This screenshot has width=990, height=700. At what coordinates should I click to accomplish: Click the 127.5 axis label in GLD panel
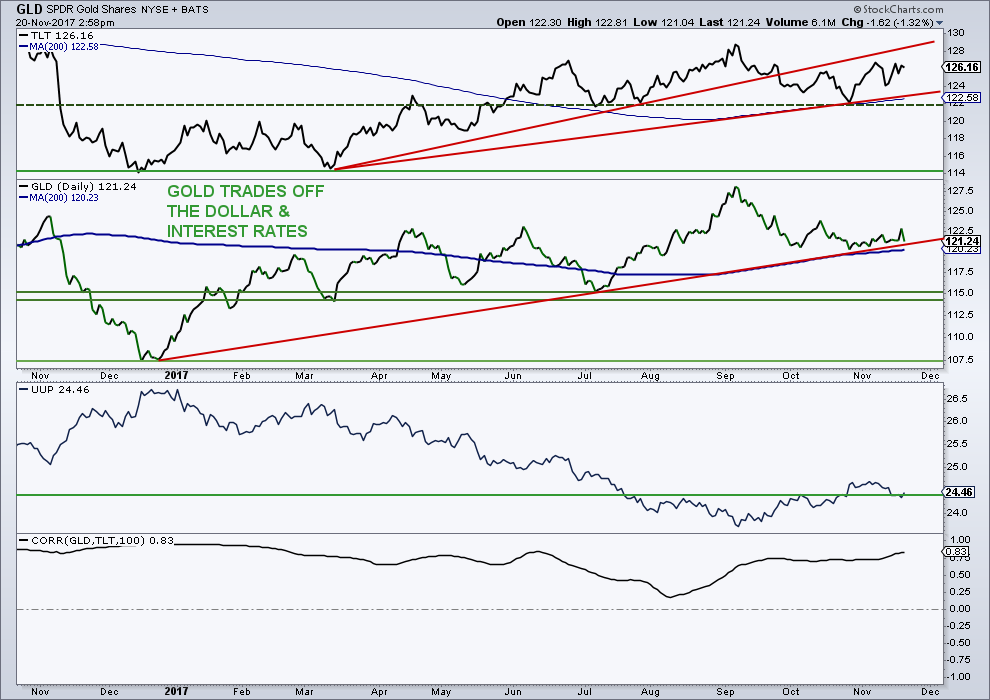tap(960, 191)
